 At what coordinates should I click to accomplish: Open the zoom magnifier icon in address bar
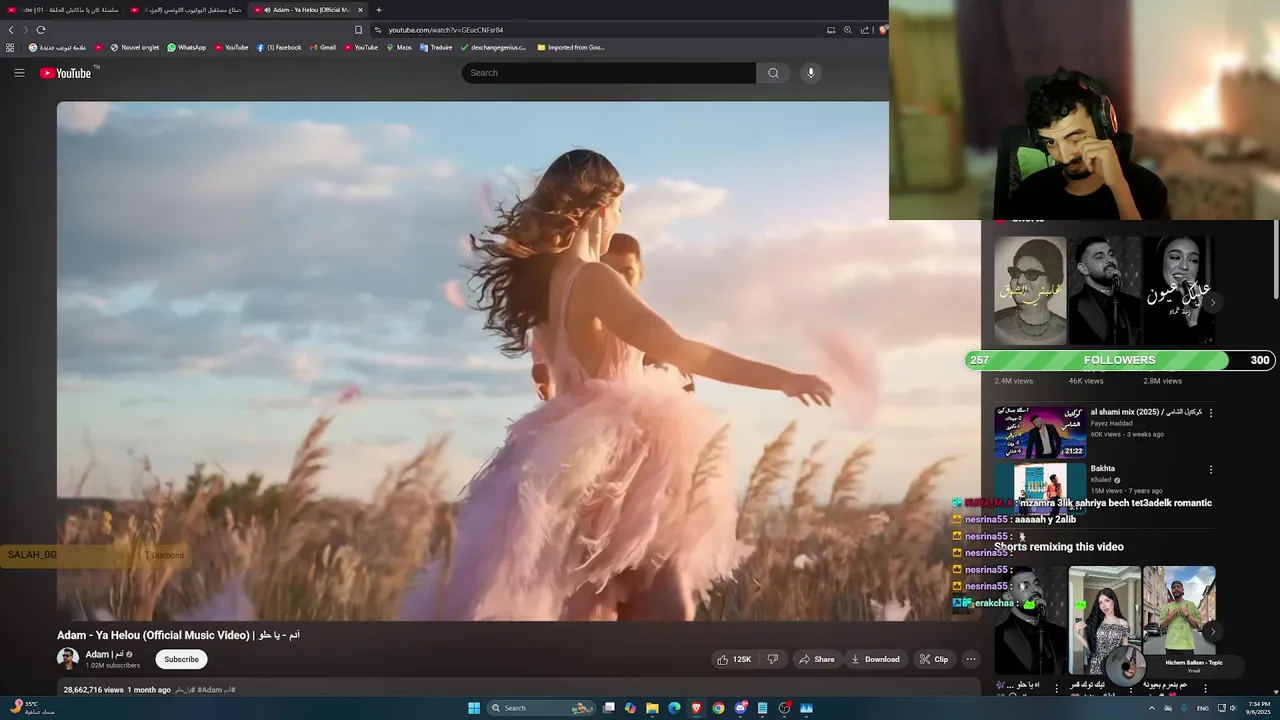[848, 30]
